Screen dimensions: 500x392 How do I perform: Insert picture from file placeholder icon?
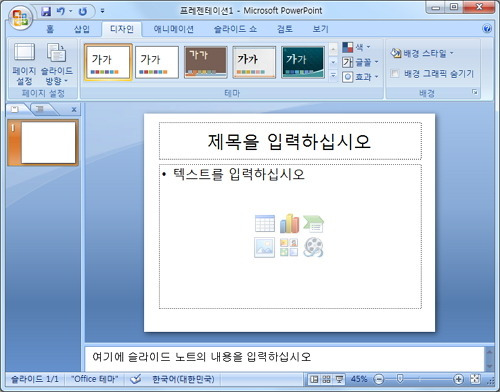tap(264, 247)
